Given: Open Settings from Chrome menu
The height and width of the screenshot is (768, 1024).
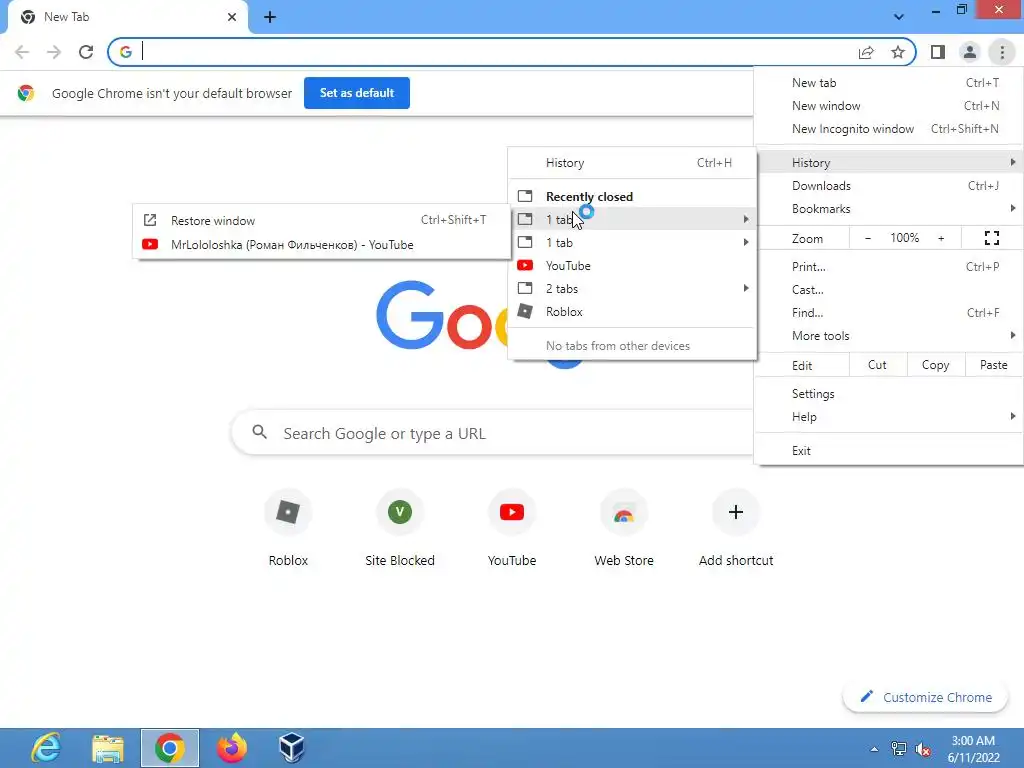Looking at the screenshot, I should (889, 394).
